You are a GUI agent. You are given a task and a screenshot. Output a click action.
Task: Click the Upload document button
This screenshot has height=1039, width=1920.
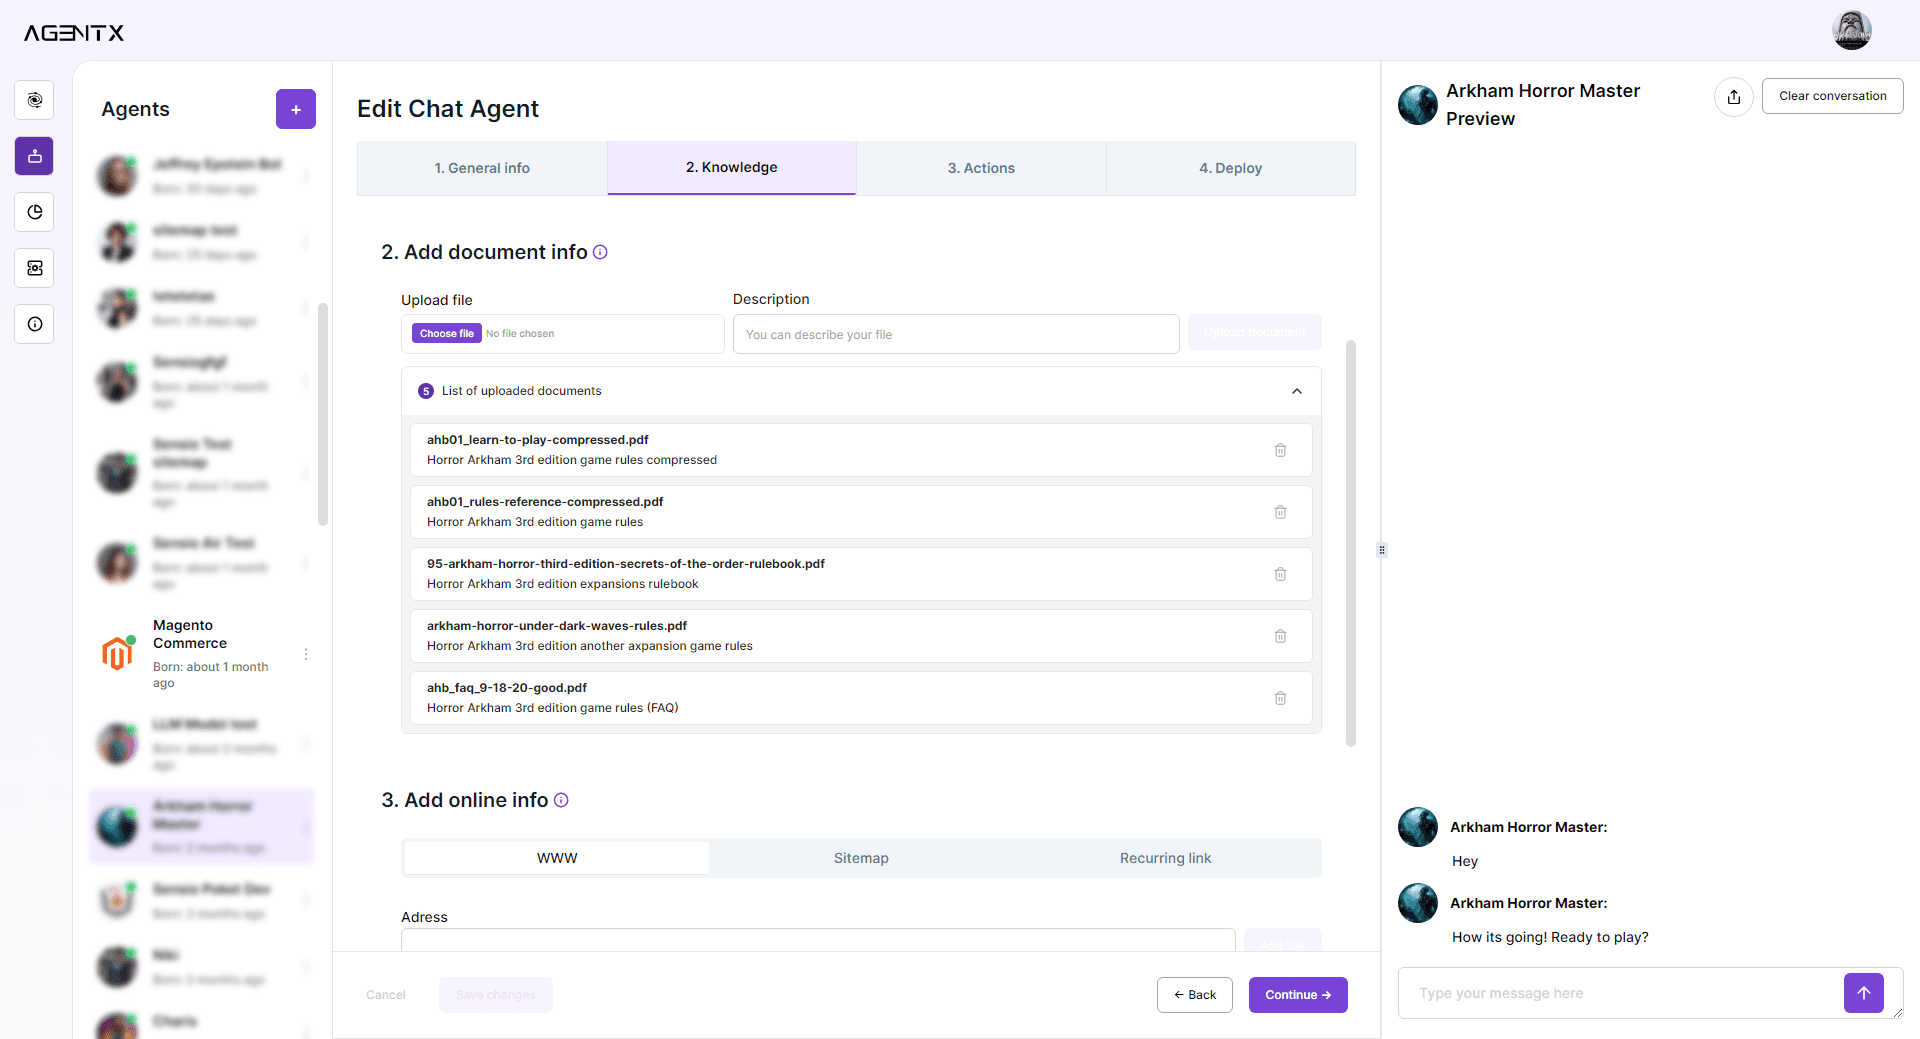[x=1255, y=333]
